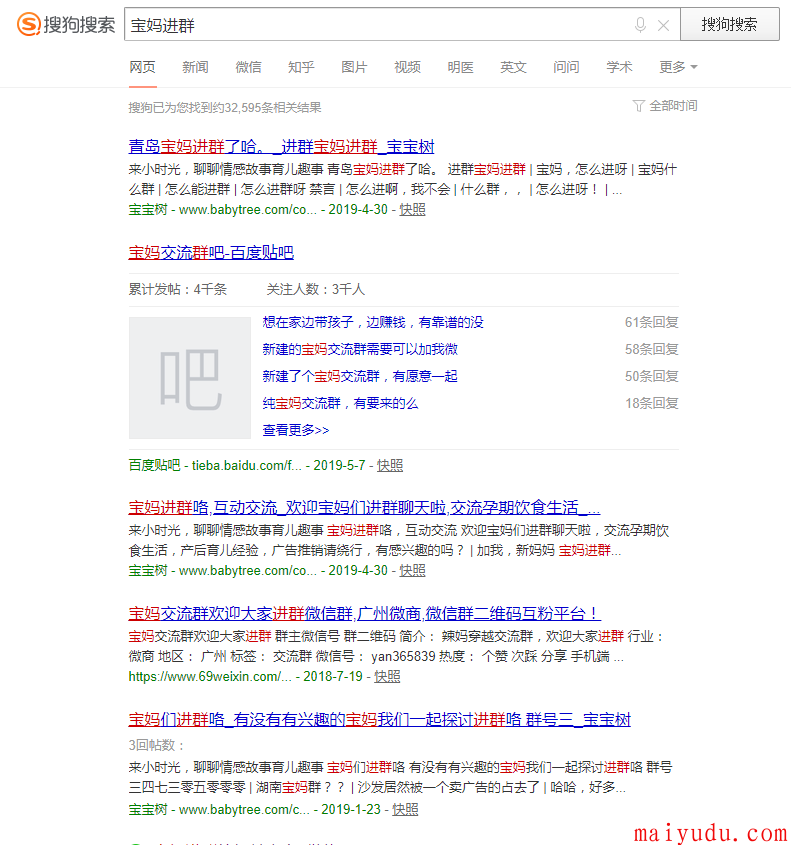Open result 宝妈进群咯,互动交流 title
Screen dimensions: 791x845
point(364,508)
